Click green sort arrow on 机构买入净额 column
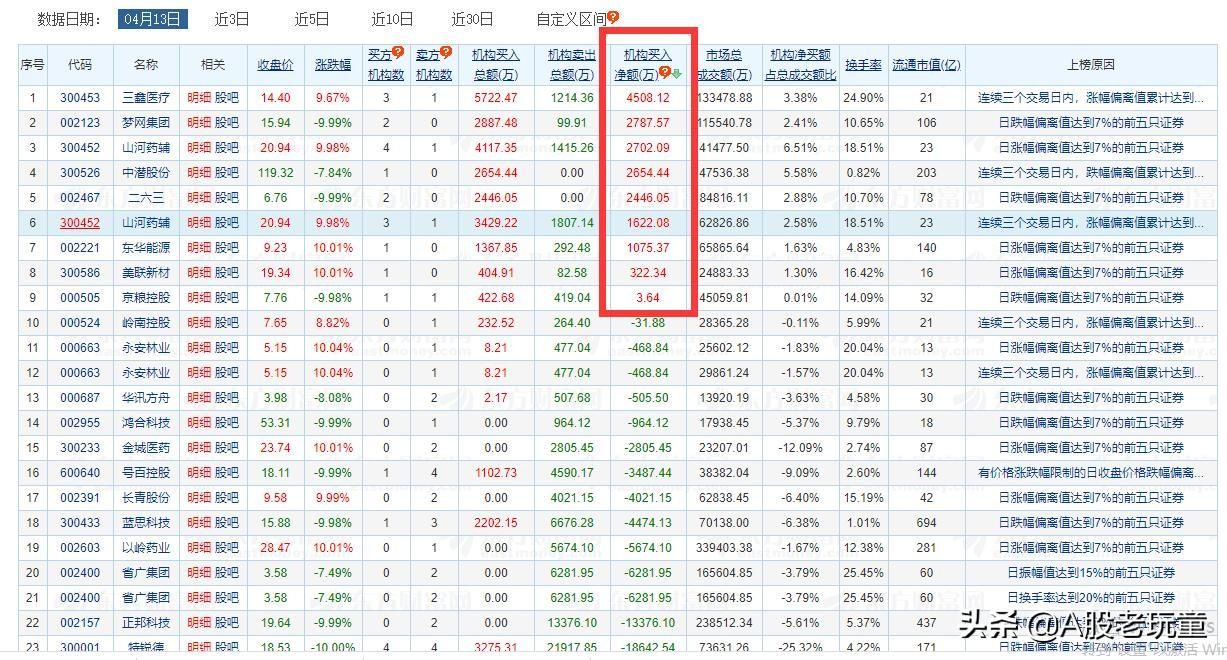 (677, 73)
